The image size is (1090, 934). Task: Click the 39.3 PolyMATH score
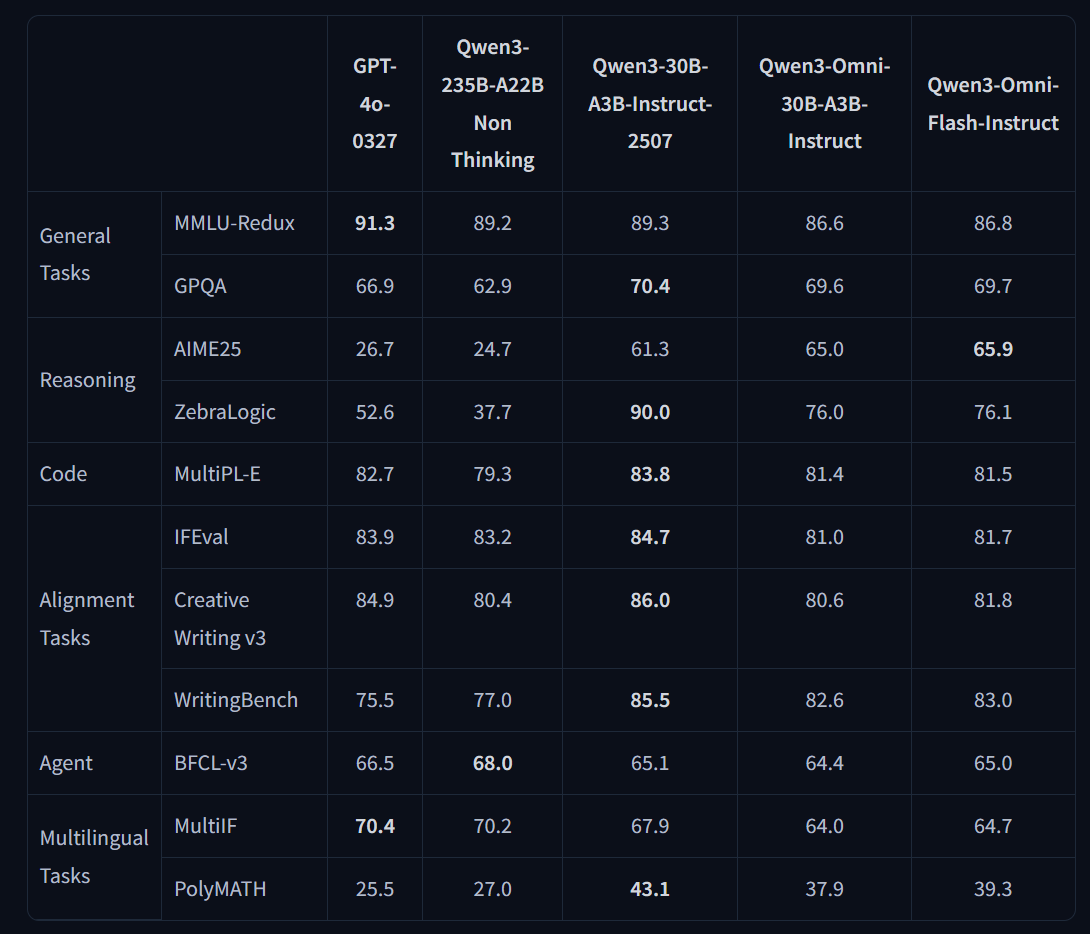coord(993,889)
